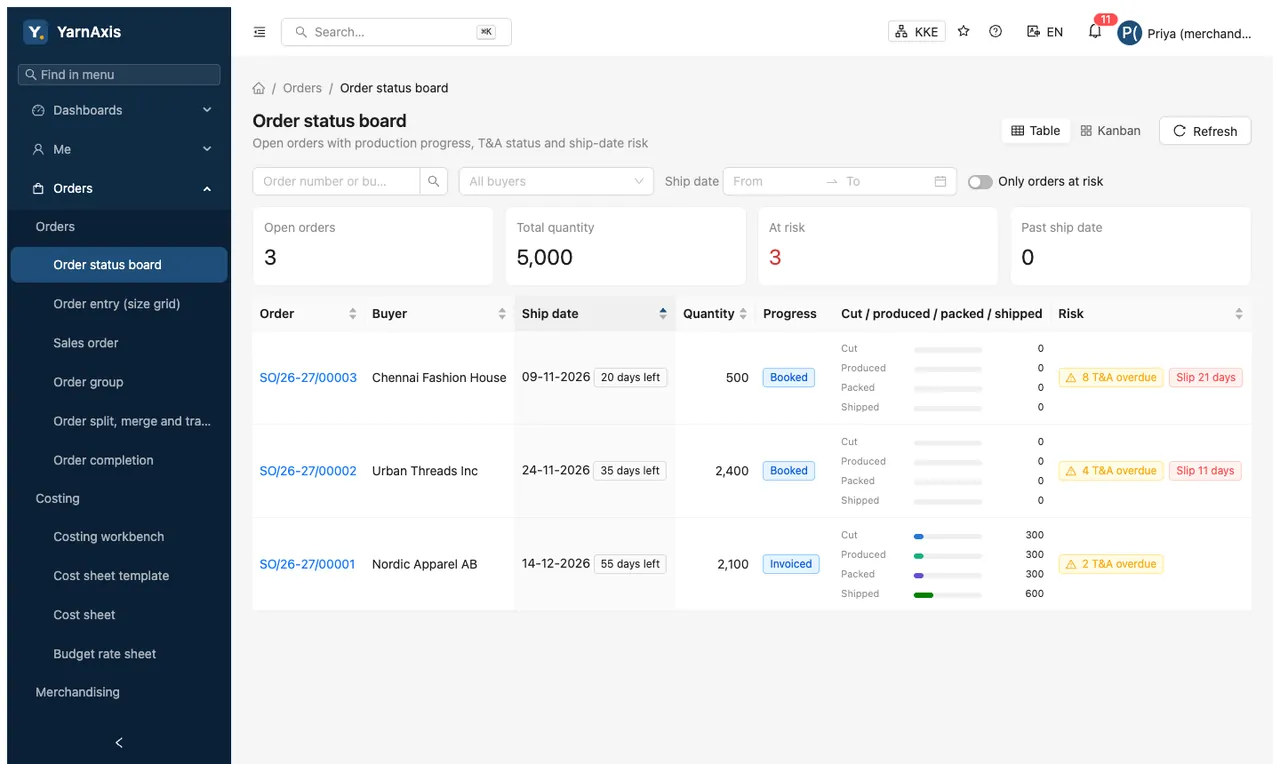Image resolution: width=1280 pixels, height=764 pixels.
Task: Click the YarnAxis logo icon
Action: (x=35, y=32)
